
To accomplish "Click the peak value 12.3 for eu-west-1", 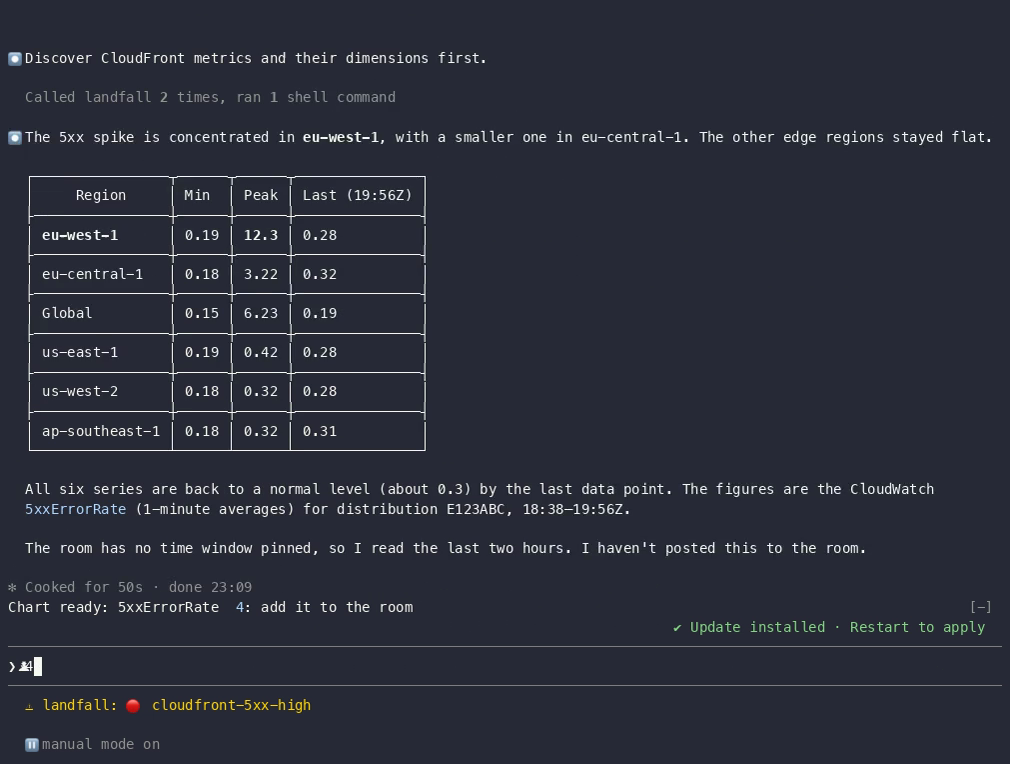I will pos(260,236).
